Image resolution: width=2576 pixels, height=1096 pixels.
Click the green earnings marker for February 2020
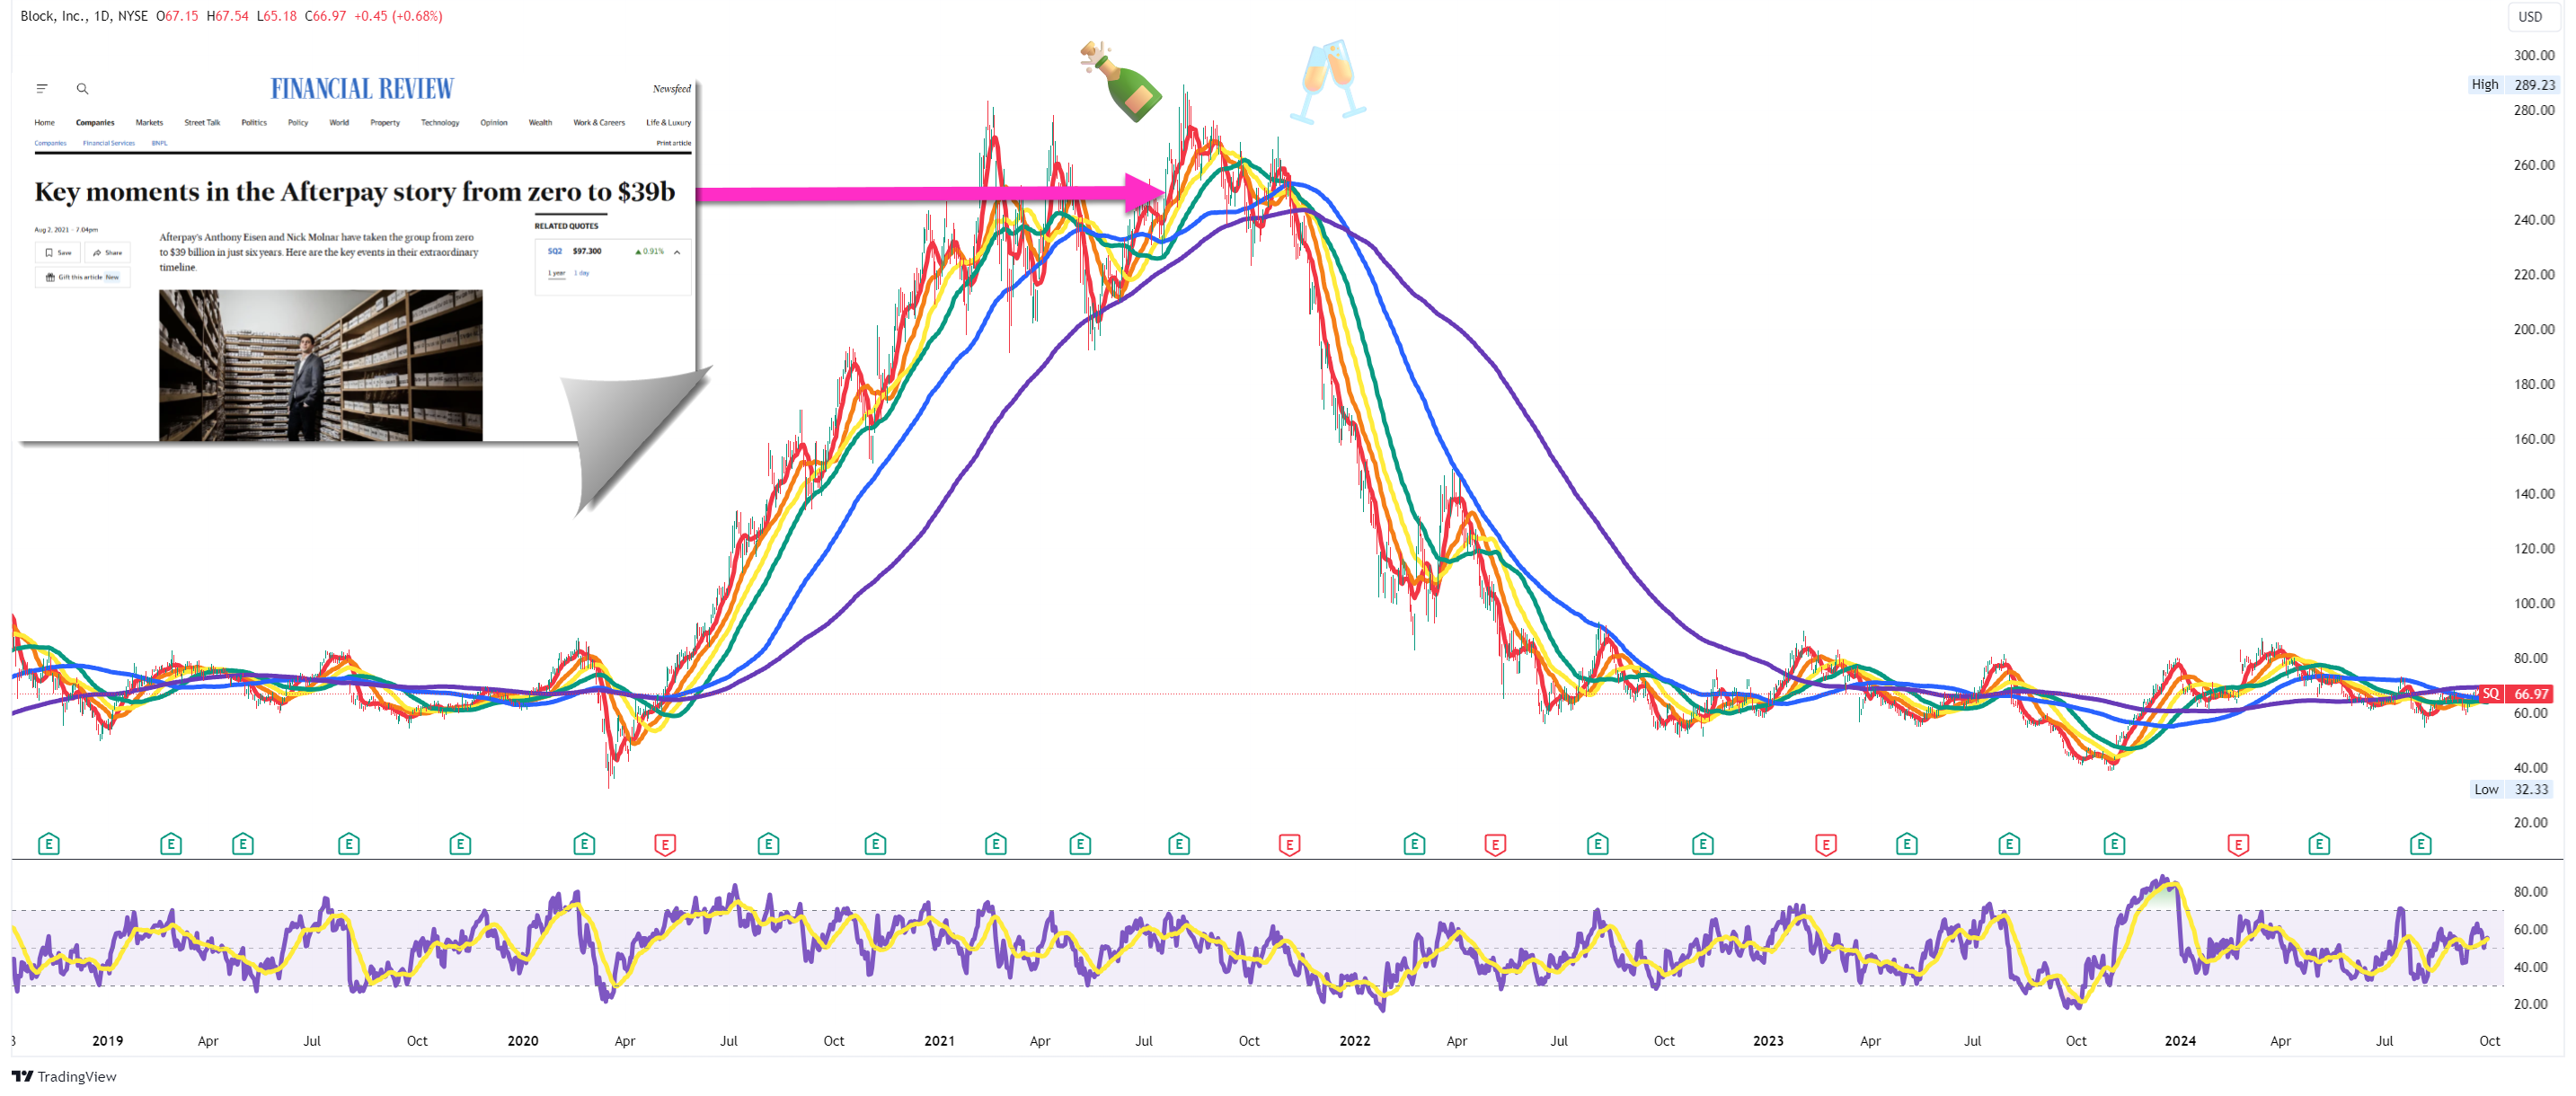point(584,844)
